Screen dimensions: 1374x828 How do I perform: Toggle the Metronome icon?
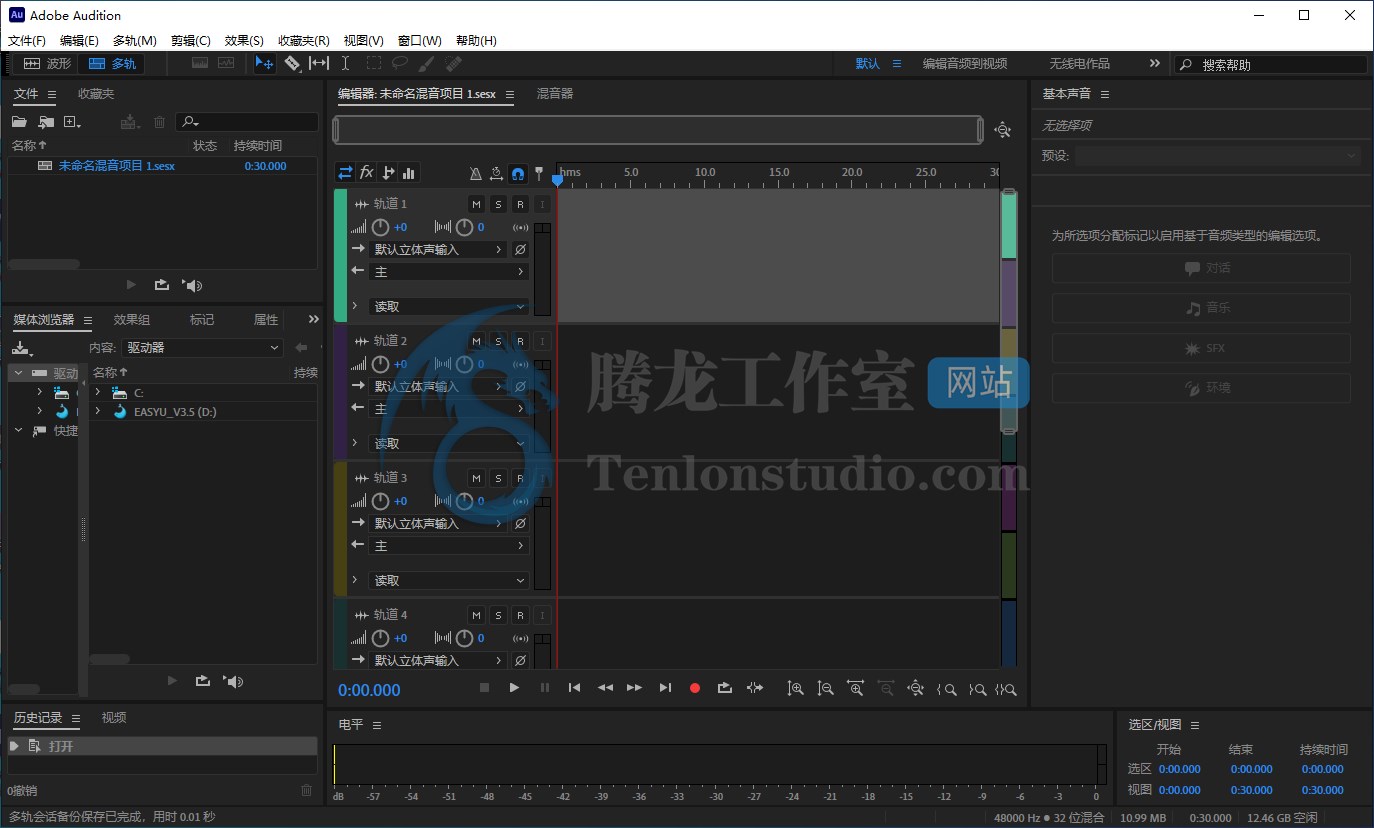(x=476, y=173)
